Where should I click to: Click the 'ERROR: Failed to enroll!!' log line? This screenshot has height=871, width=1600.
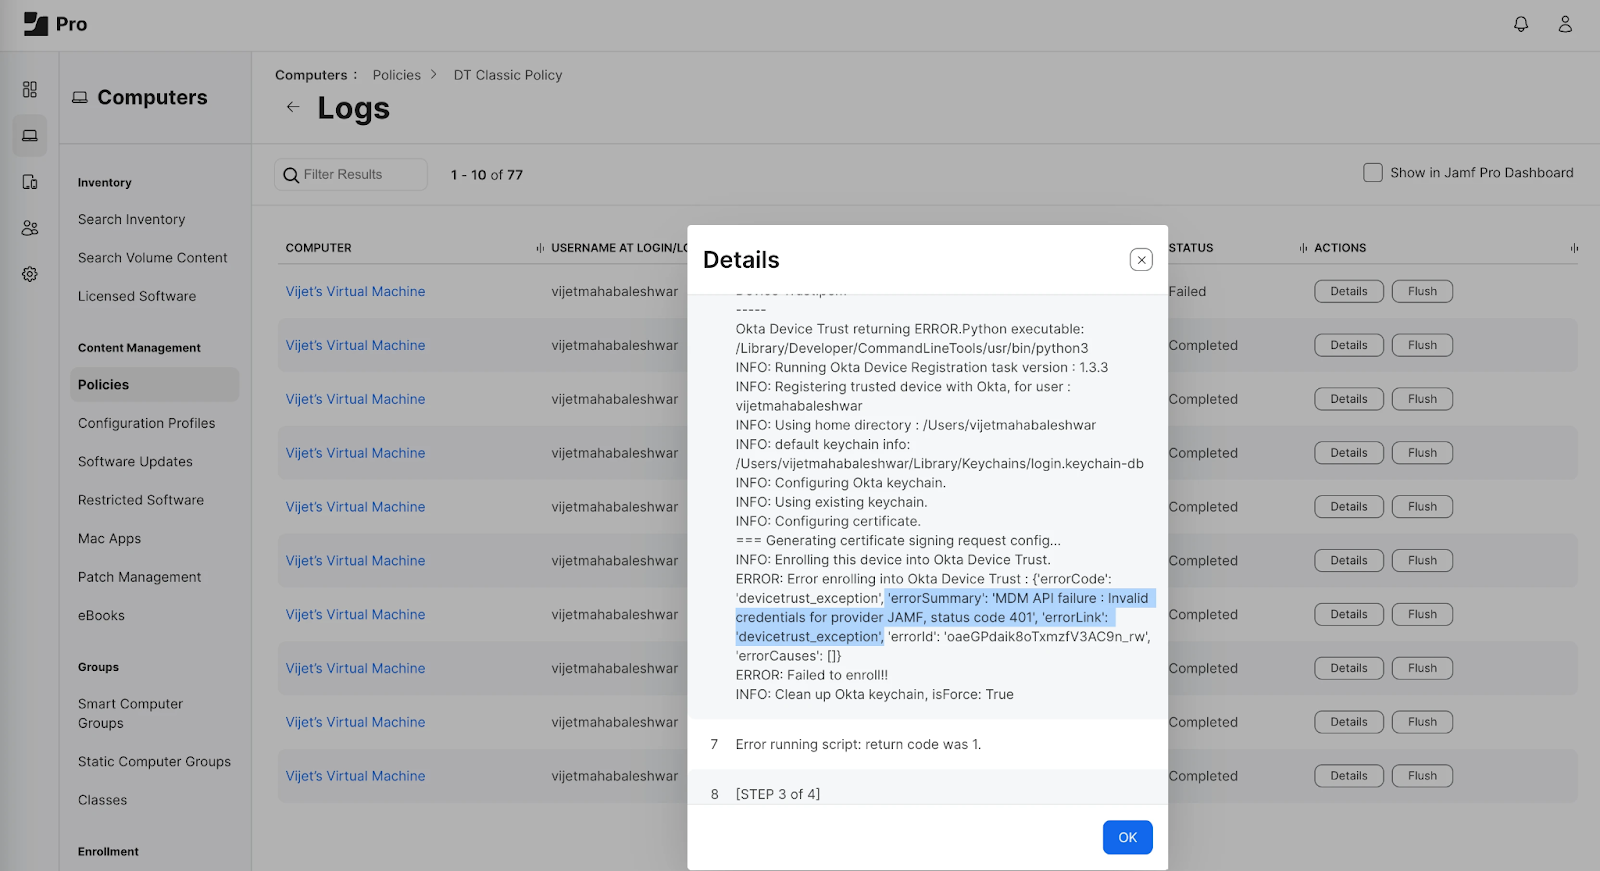coord(812,676)
